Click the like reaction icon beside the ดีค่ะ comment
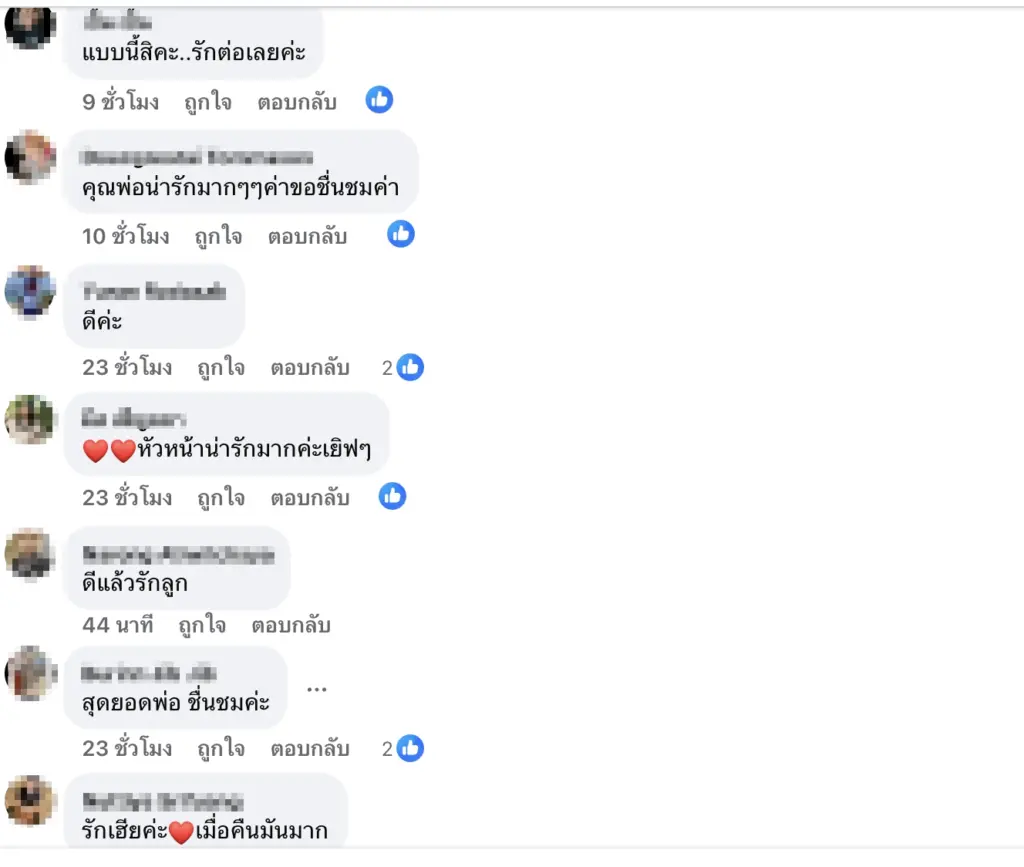Screen dimensions: 1024x867 pyautogui.click(x=410, y=367)
